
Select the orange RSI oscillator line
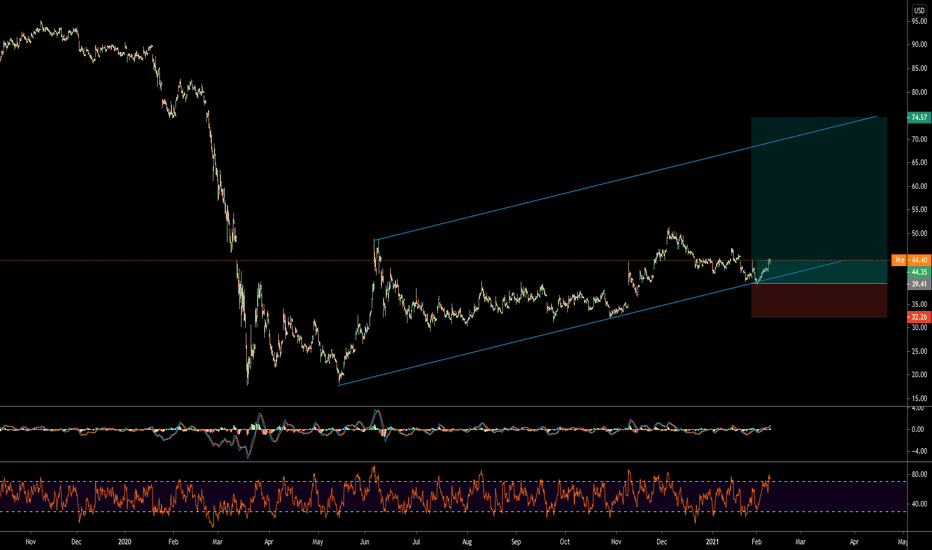[385, 495]
